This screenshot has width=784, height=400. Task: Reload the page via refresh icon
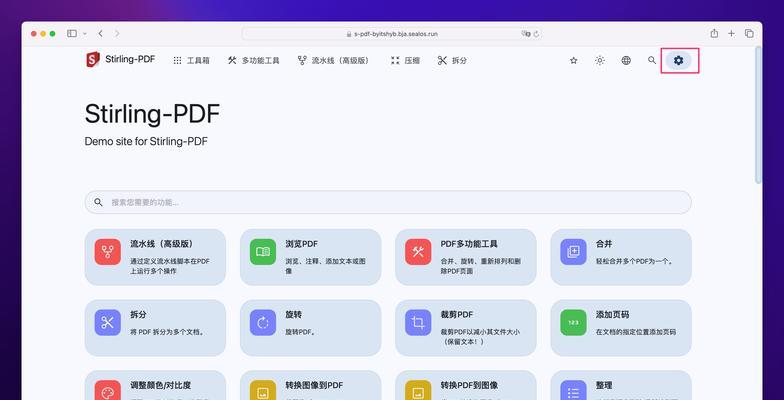pyautogui.click(x=536, y=34)
